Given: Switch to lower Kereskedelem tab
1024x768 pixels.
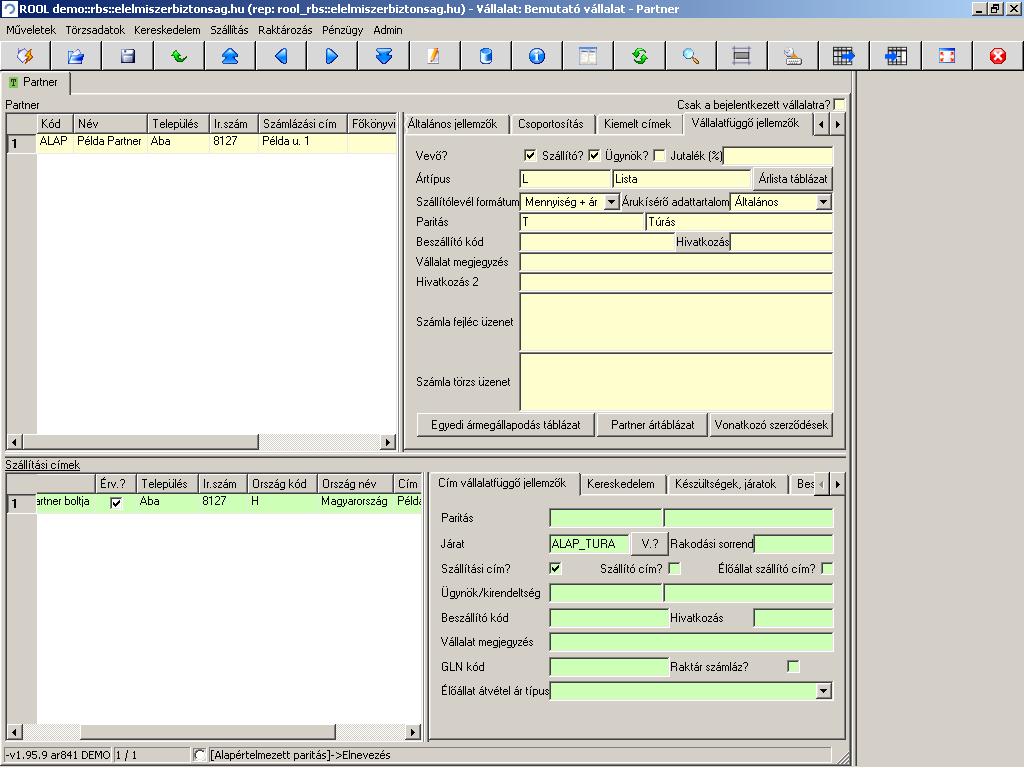Looking at the screenshot, I should point(620,484).
